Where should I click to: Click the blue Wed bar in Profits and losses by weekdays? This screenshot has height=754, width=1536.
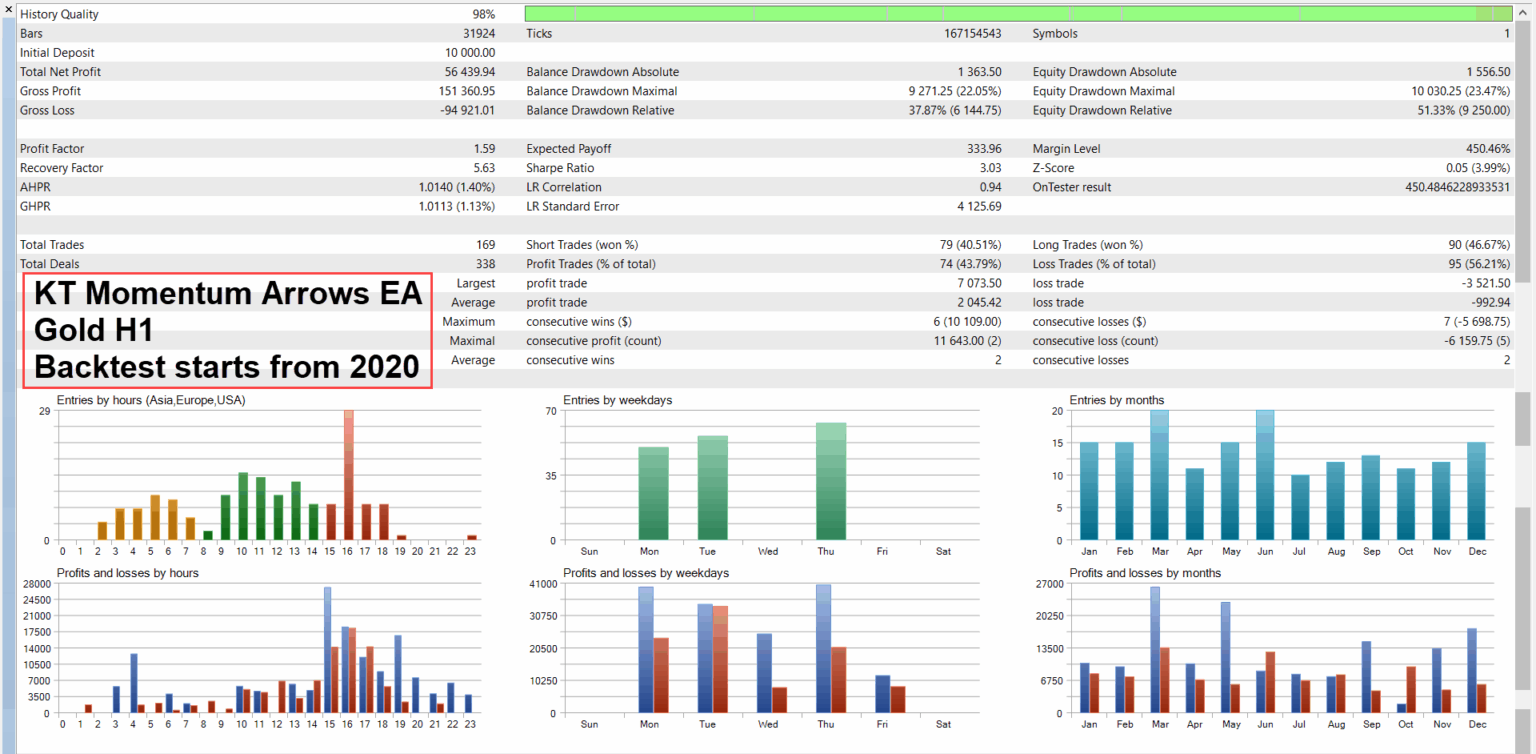(765, 673)
